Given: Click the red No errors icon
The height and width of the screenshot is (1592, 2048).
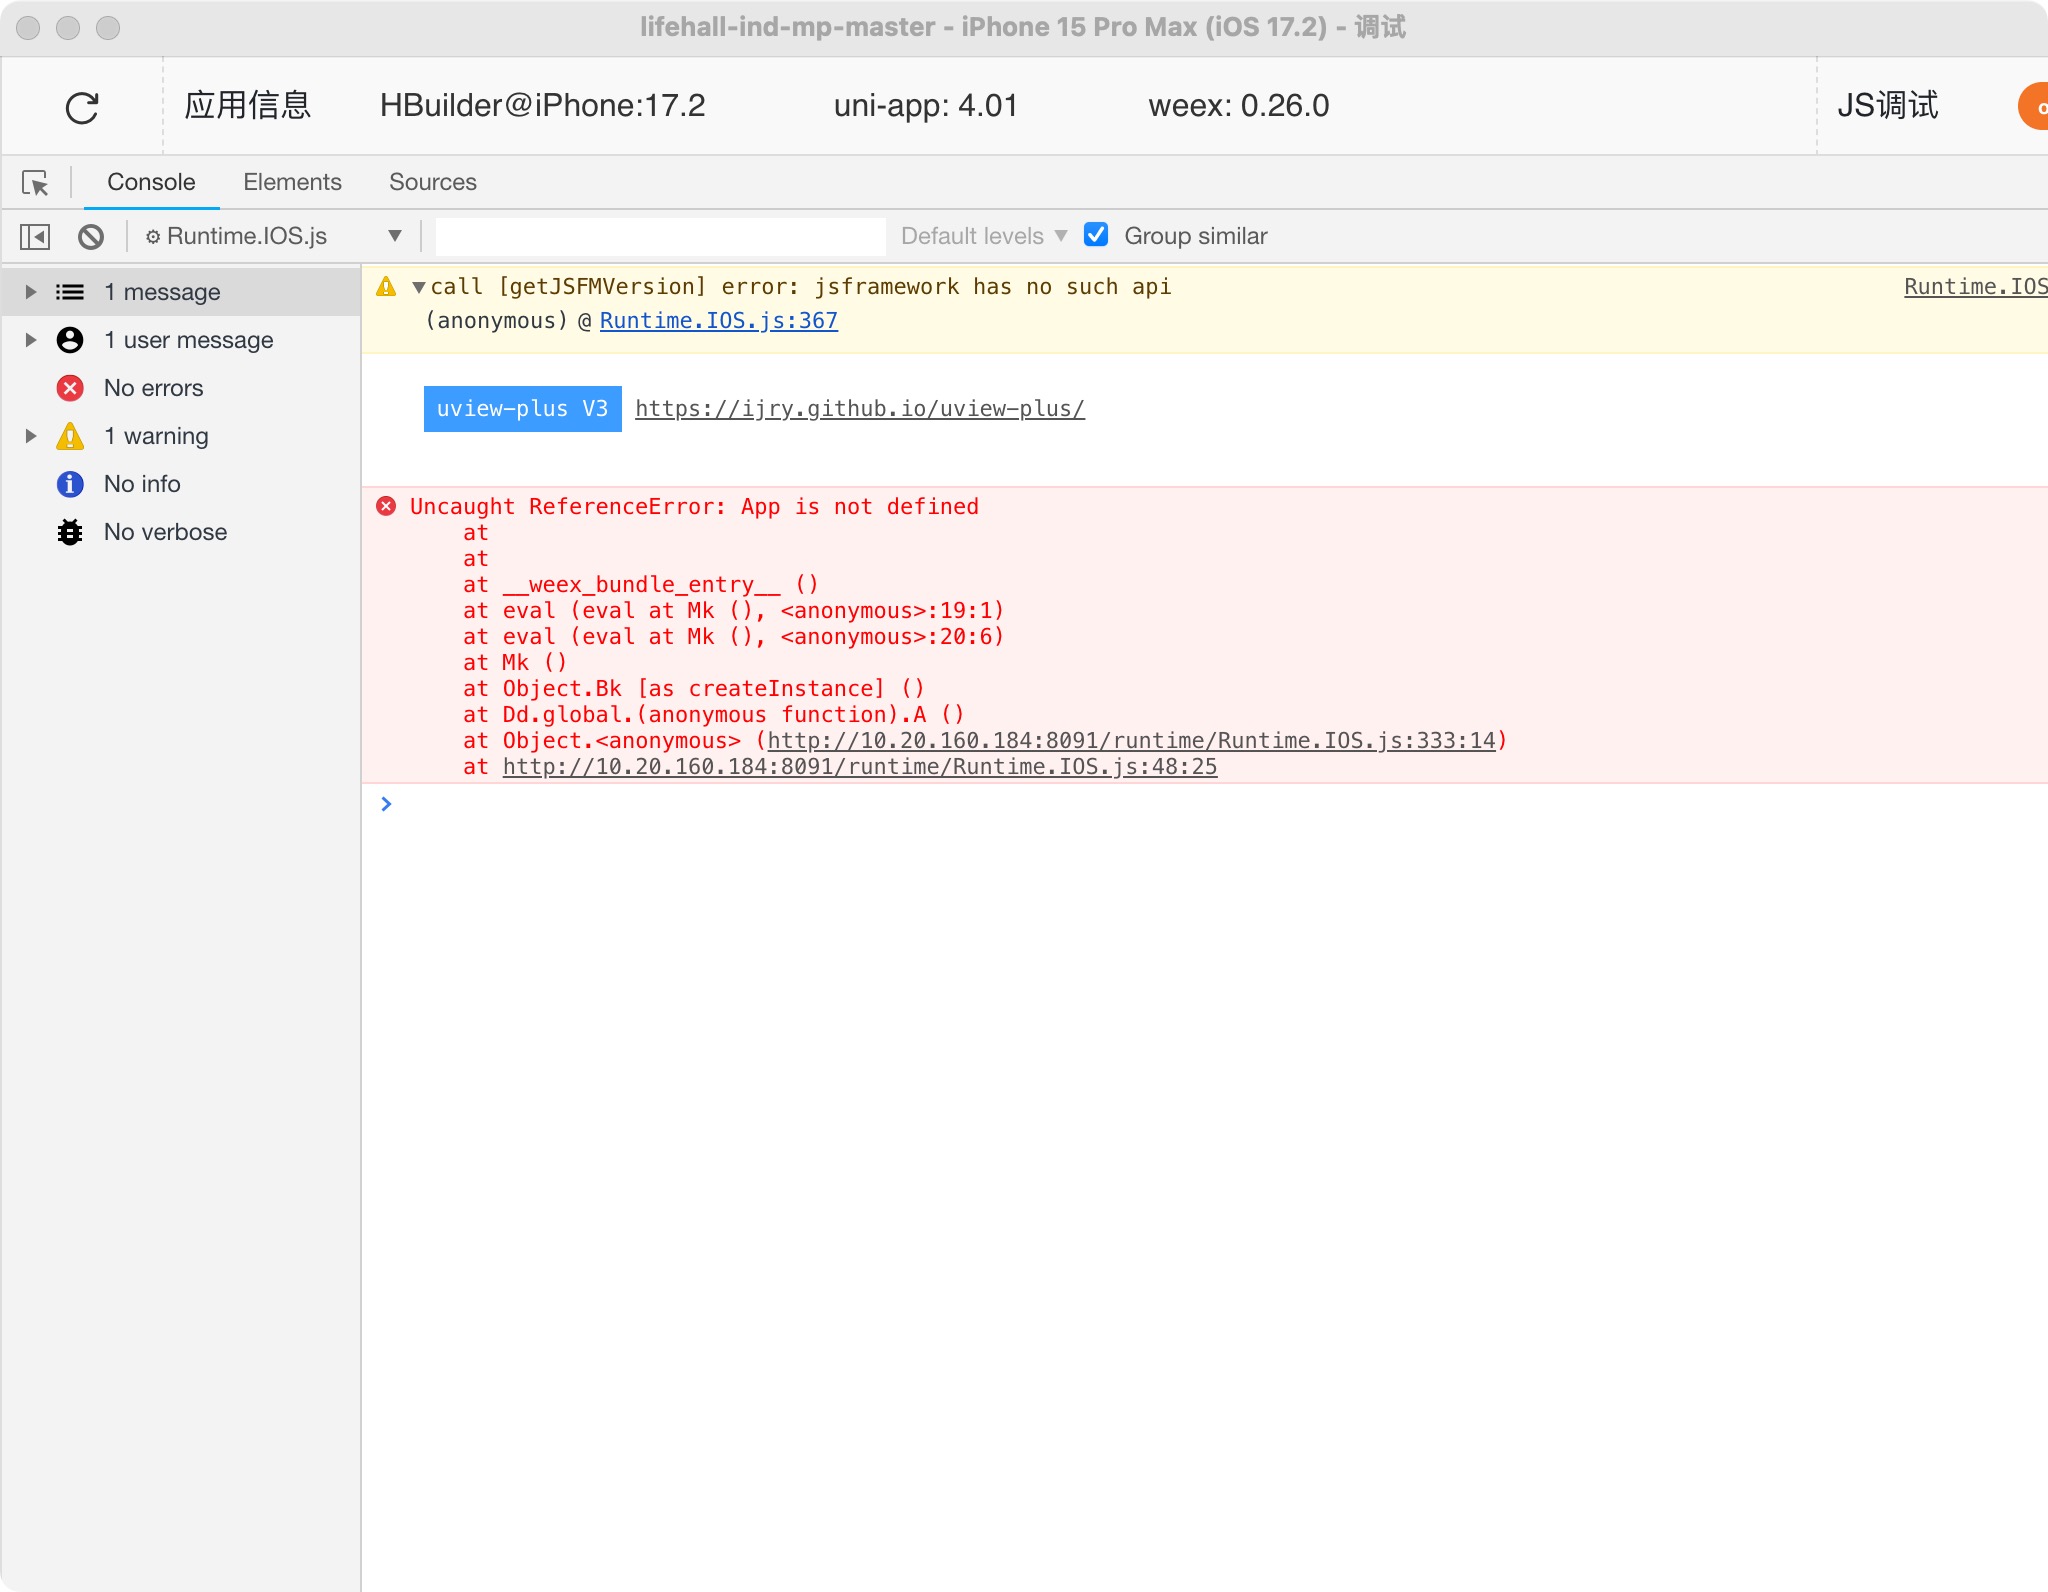Looking at the screenshot, I should [x=70, y=388].
